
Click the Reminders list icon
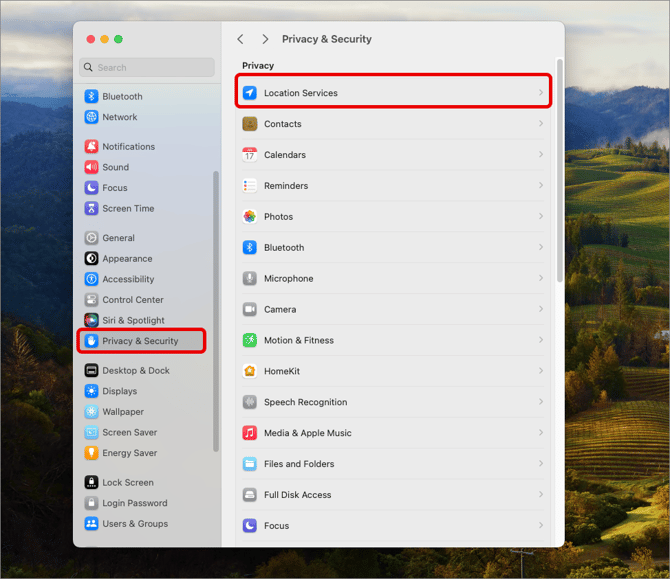click(250, 185)
